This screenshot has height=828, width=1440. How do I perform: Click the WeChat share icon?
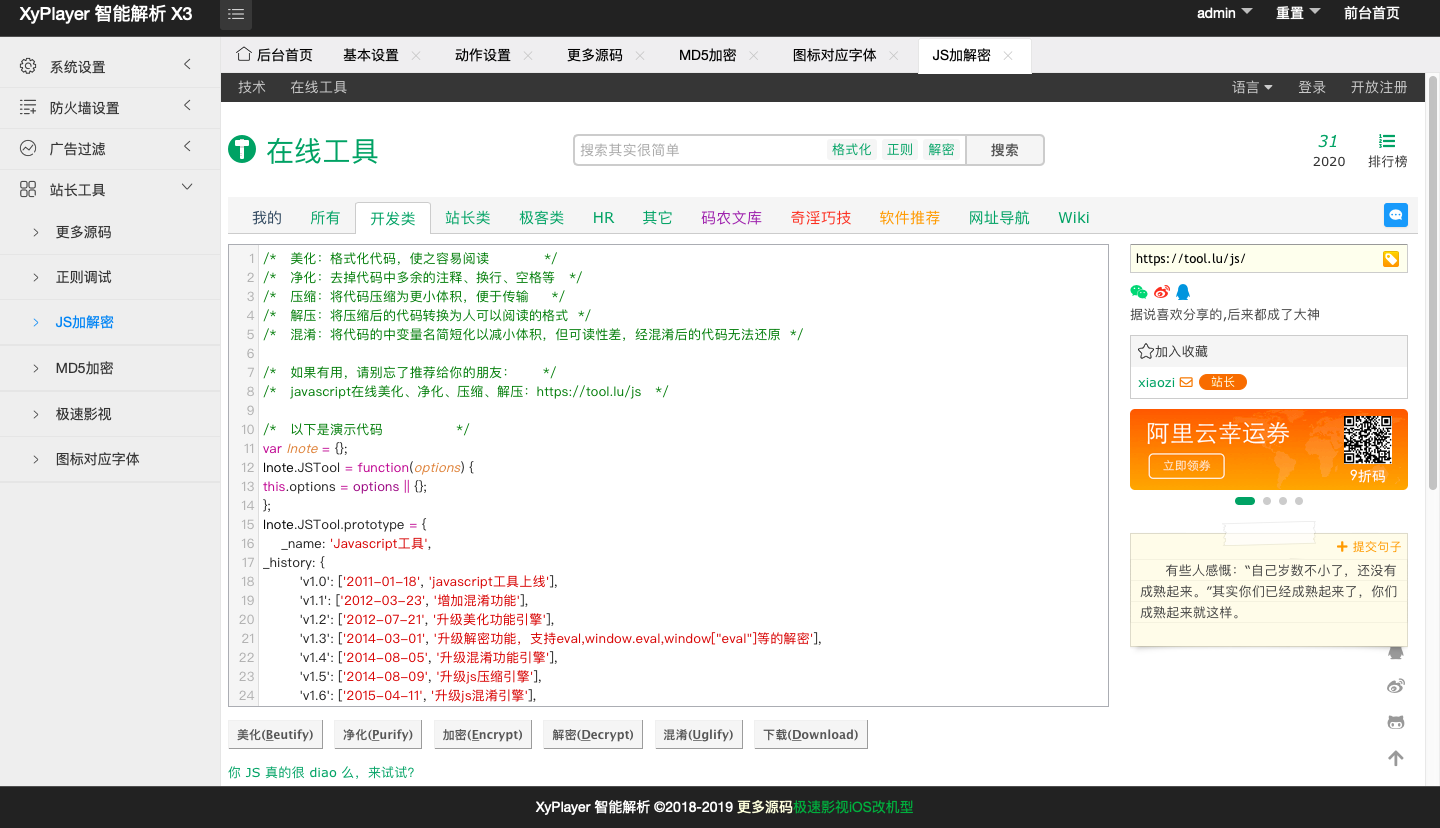coord(1139,292)
